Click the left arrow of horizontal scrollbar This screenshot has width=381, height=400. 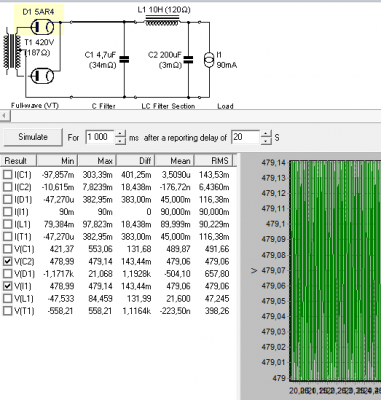click(5, 115)
